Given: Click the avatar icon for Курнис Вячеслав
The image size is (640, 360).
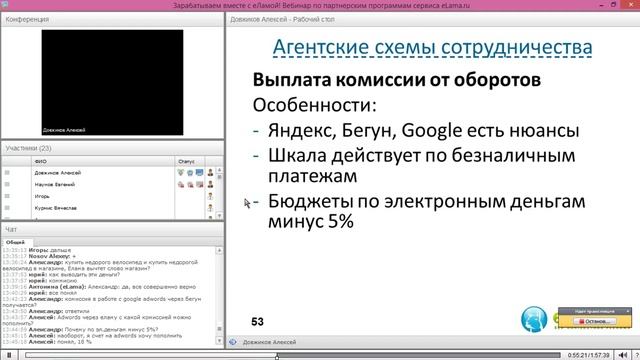Looking at the screenshot, I should (x=210, y=208).
